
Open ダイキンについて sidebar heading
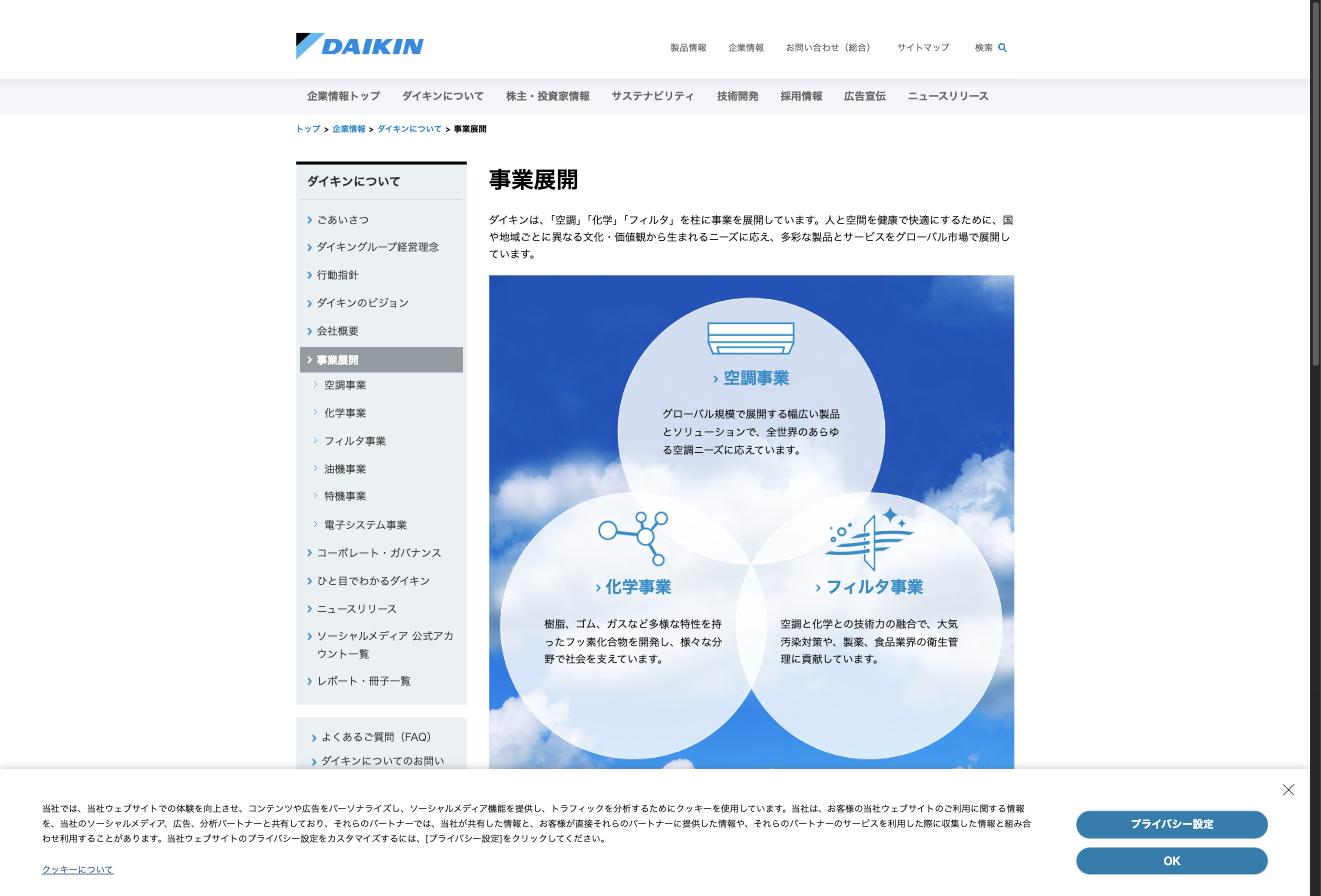coord(354,182)
